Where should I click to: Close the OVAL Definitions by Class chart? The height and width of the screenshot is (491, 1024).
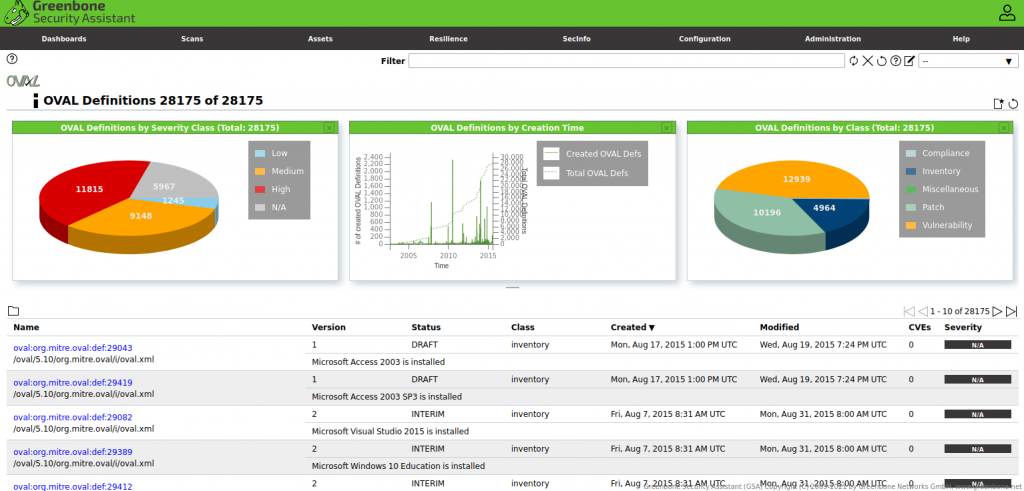tap(1004, 128)
